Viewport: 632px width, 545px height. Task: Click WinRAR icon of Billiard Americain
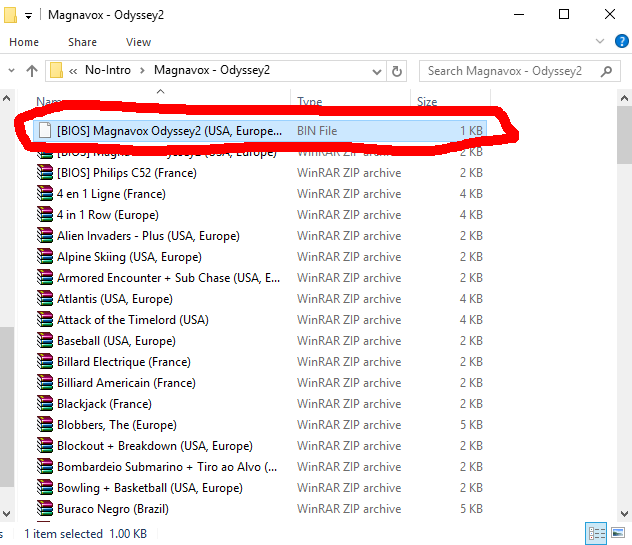pos(45,382)
